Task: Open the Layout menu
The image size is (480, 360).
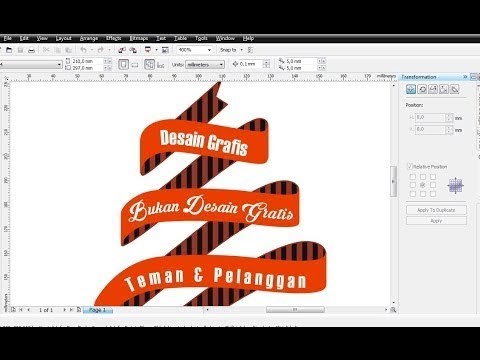Action: (63, 38)
